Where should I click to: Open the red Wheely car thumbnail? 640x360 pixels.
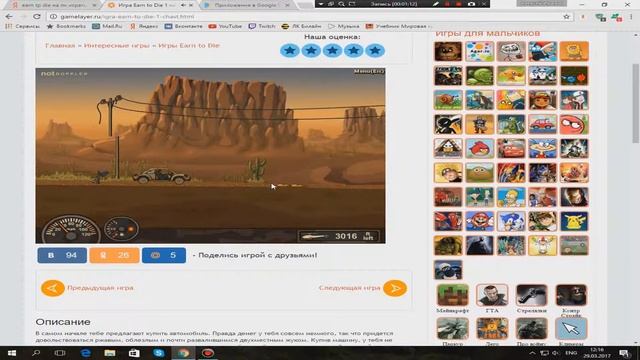542,124
